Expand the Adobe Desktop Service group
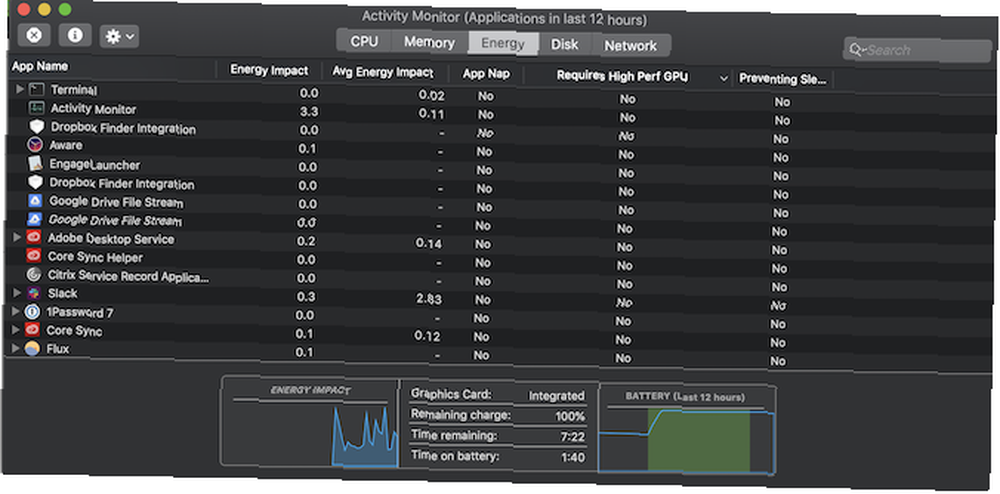Image resolution: width=1000 pixels, height=494 pixels. coord(17,237)
